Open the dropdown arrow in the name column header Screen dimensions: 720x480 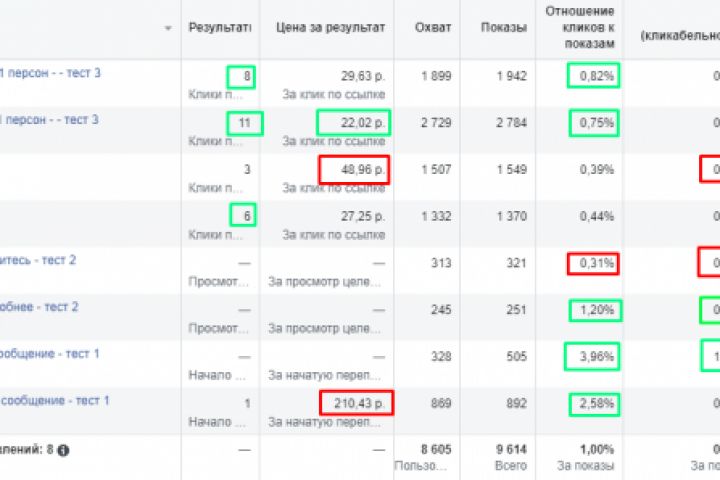167,28
